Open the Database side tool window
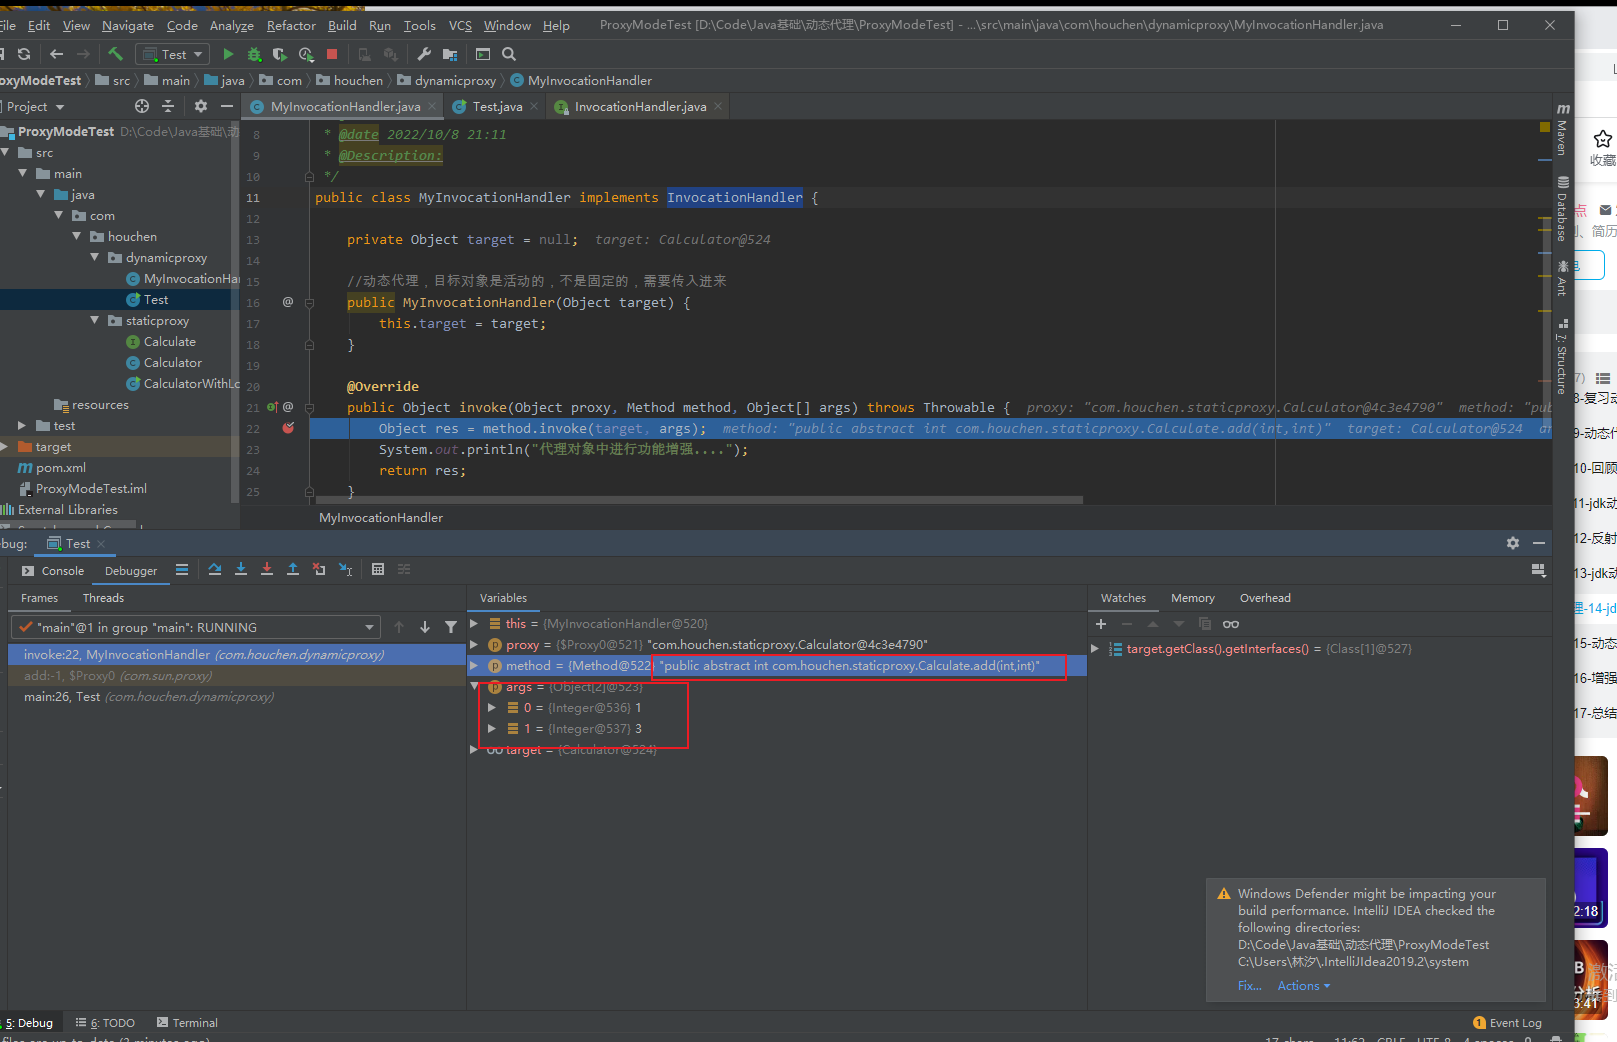The image size is (1617, 1042). point(1562,209)
